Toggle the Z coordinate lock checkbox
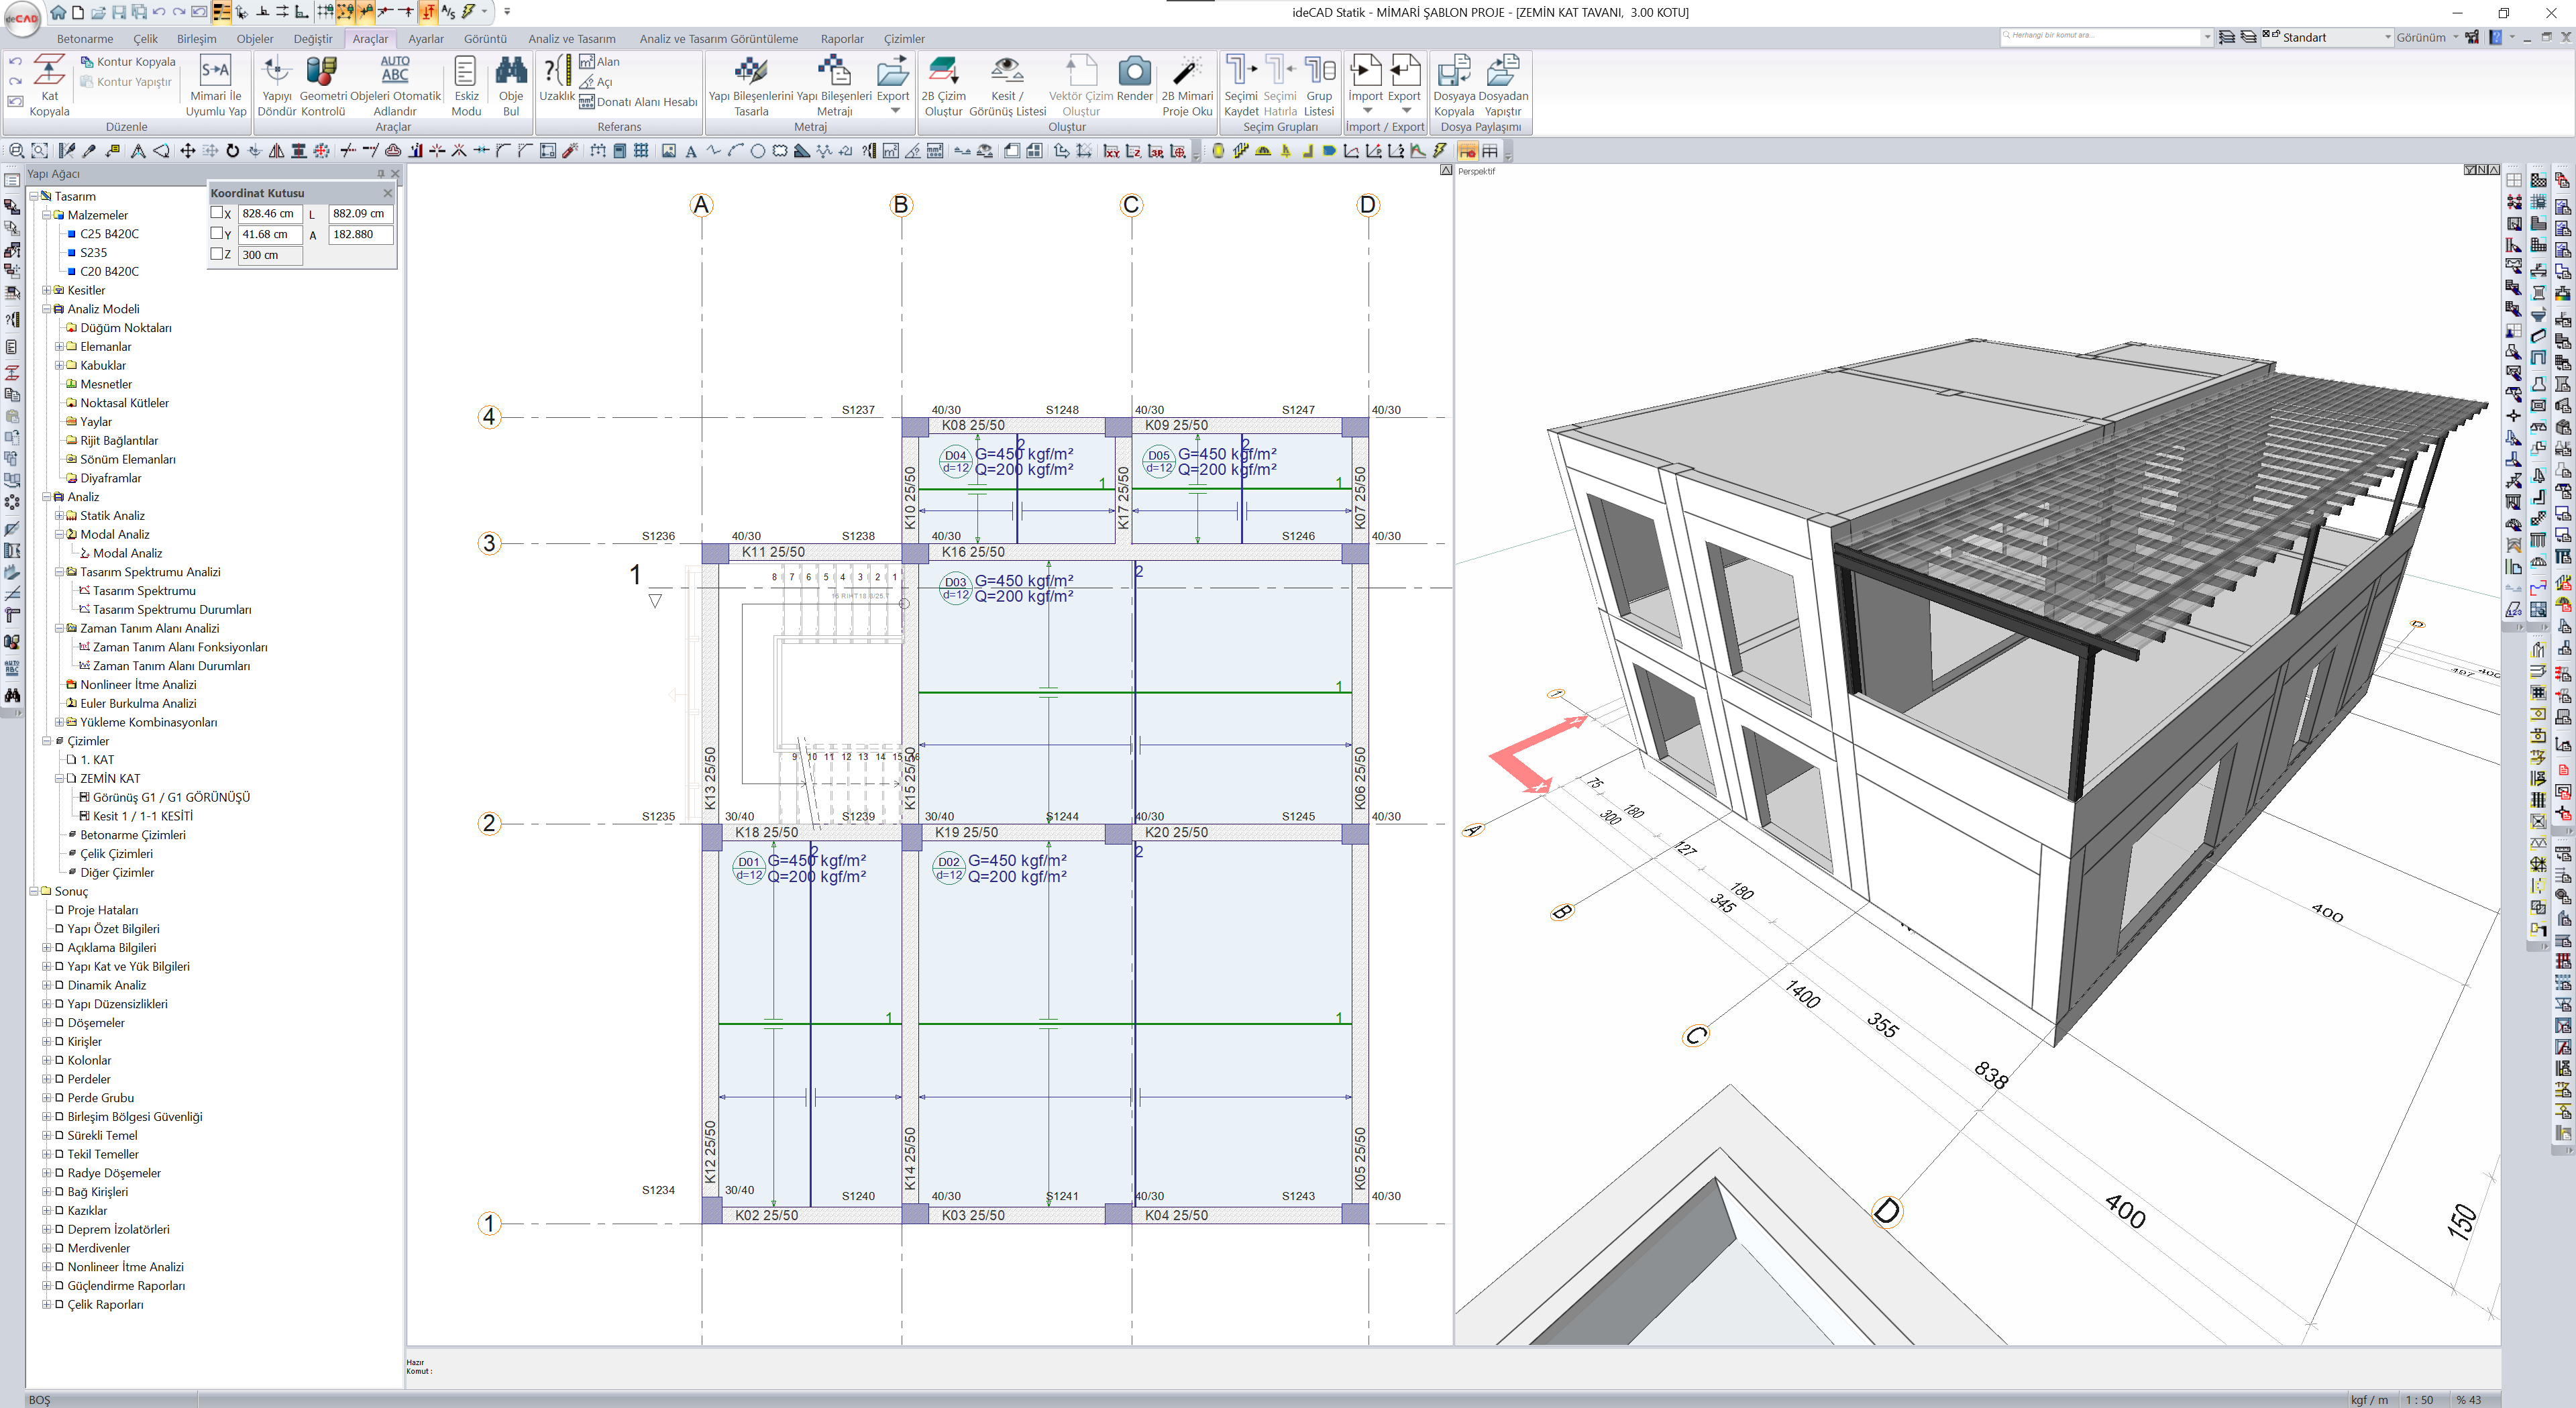Viewport: 2576px width, 1408px height. 217,254
